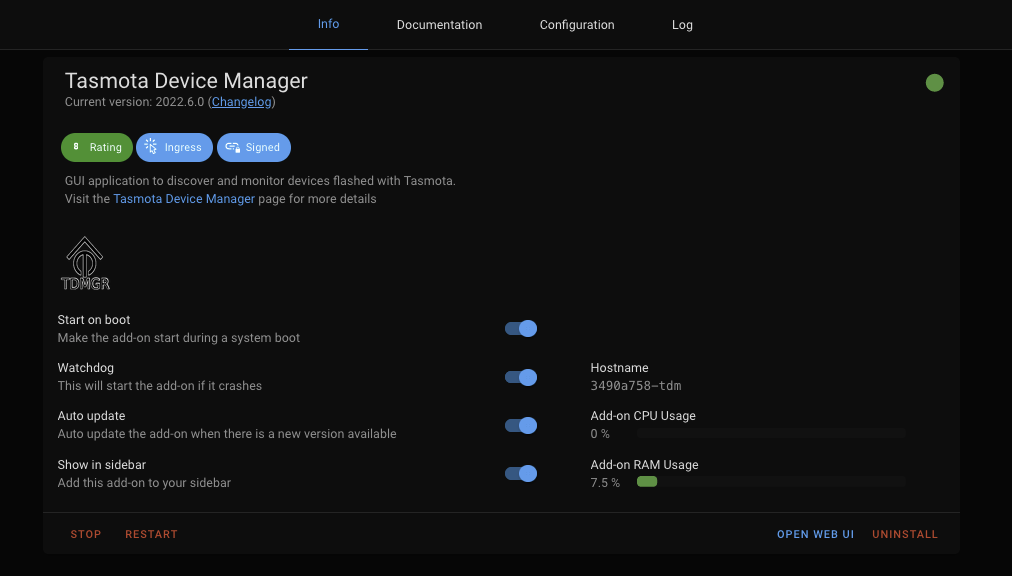Click the green running status indicator dot
Image resolution: width=1012 pixels, height=576 pixels.
934,83
